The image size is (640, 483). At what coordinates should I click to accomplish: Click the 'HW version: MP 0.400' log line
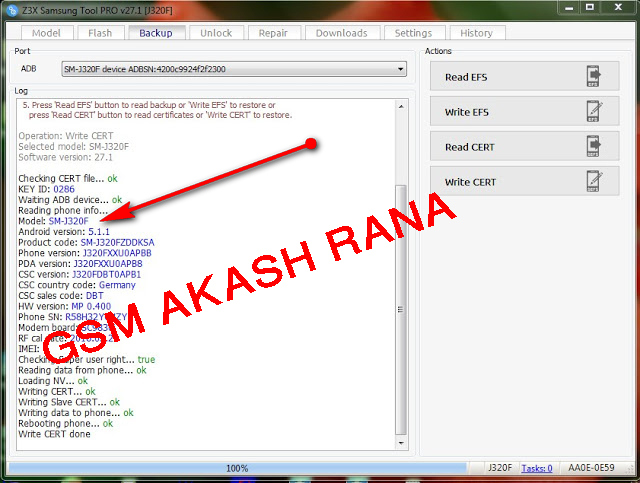click(x=64, y=306)
